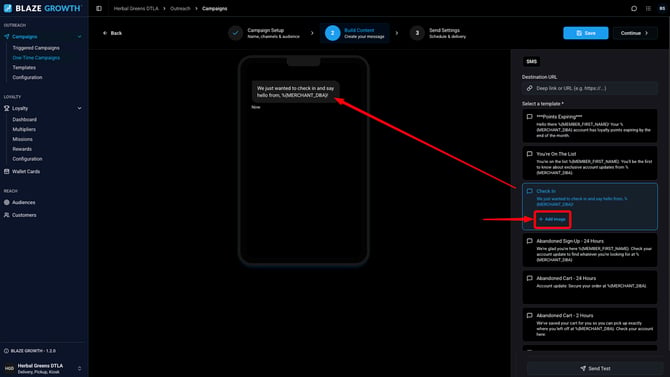Click Herbal Greens DTLA breadcrumb
This screenshot has width=670, height=377.
pos(136,9)
